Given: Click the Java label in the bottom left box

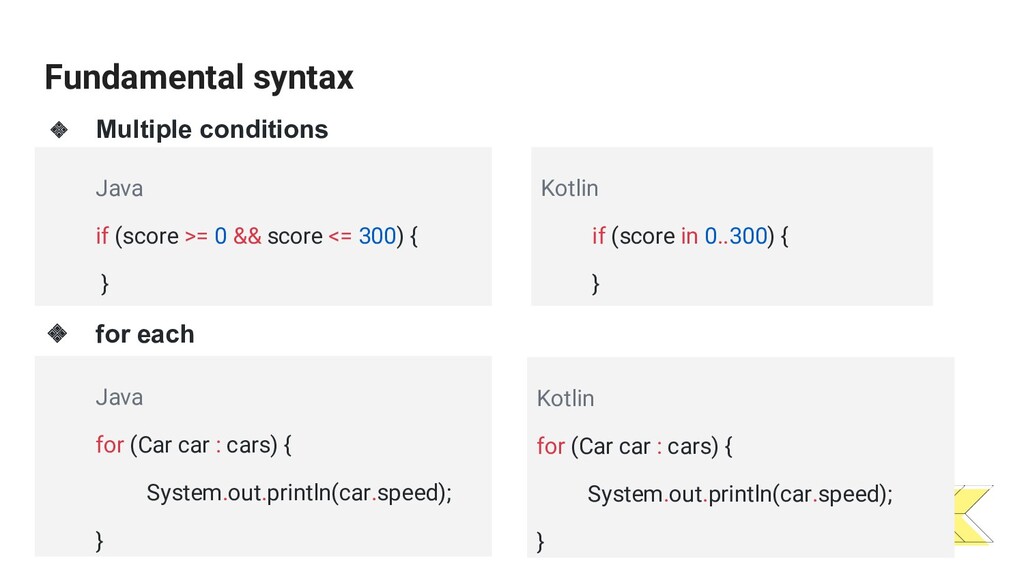Looking at the screenshot, I should click(119, 397).
